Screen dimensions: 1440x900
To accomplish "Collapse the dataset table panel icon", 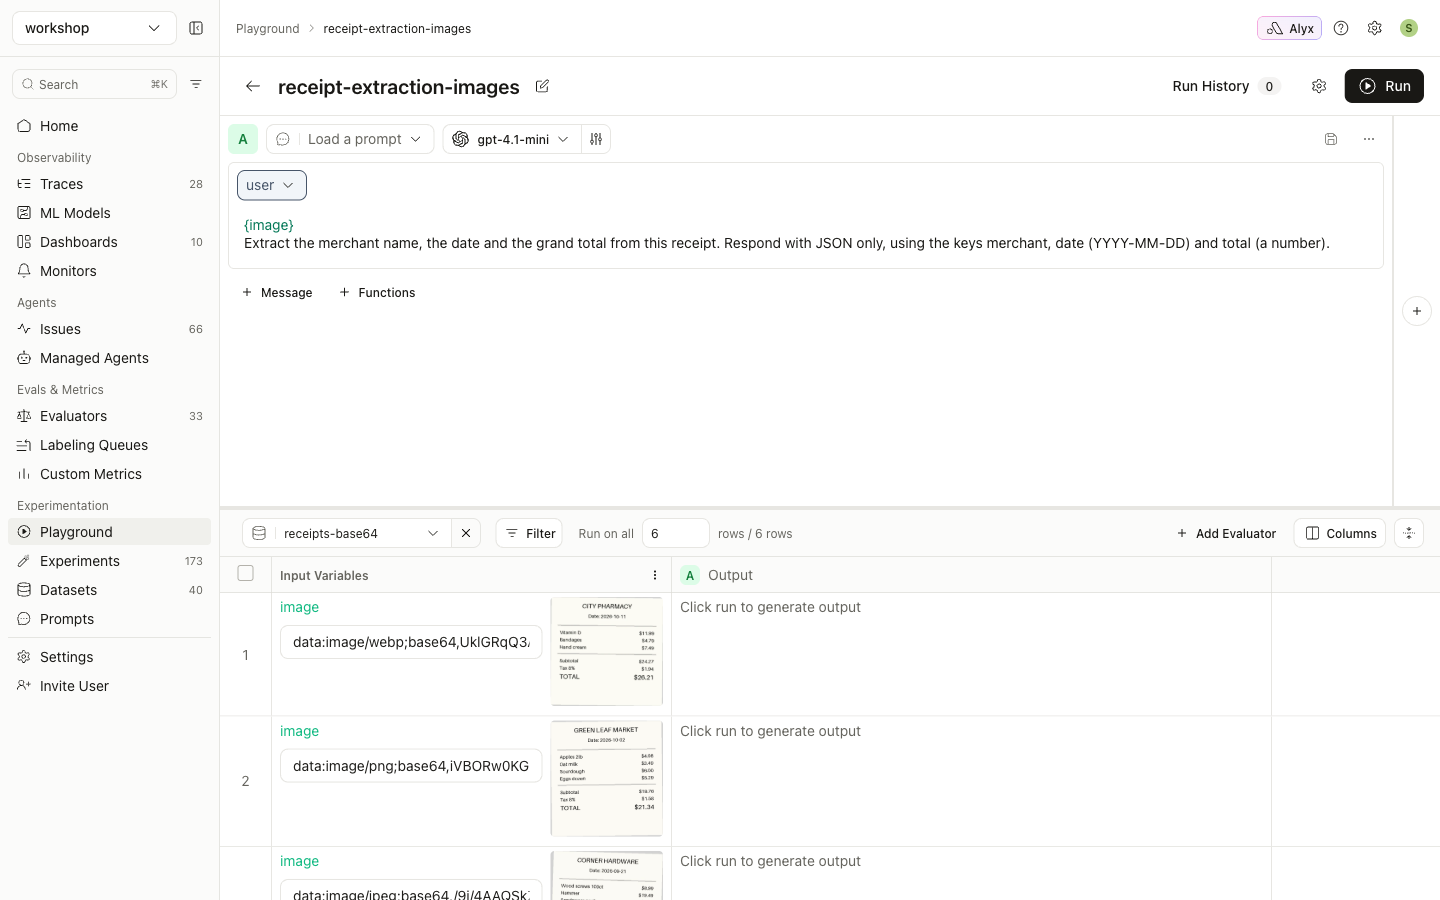I will click(x=1409, y=533).
